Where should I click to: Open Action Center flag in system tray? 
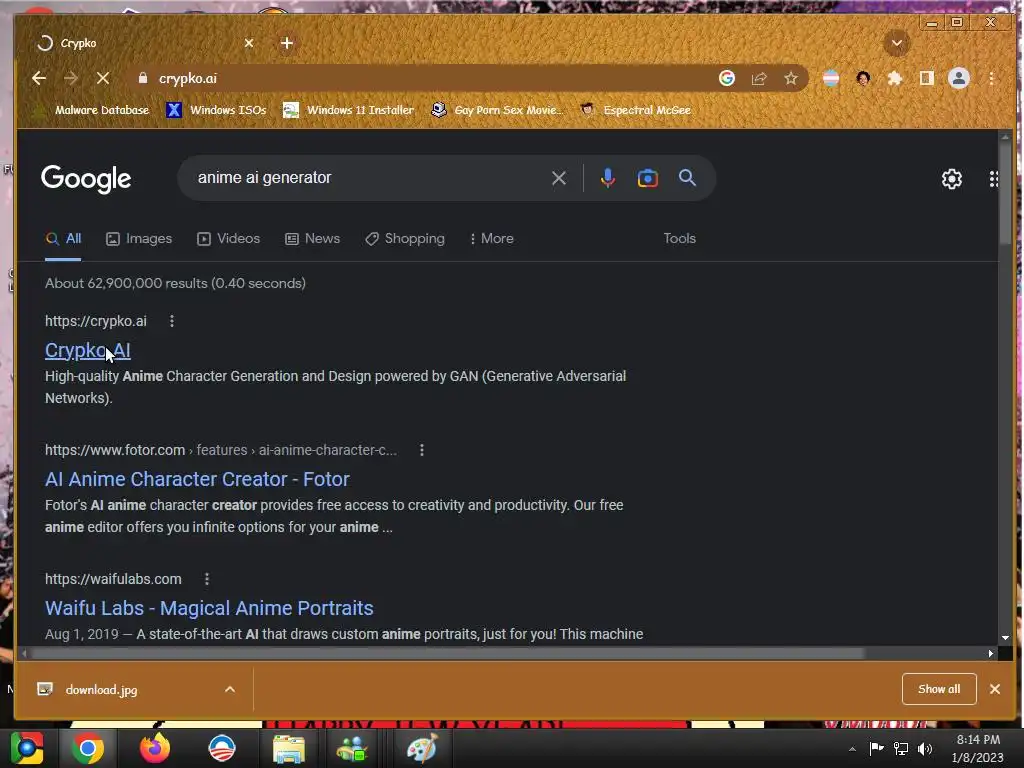point(876,749)
